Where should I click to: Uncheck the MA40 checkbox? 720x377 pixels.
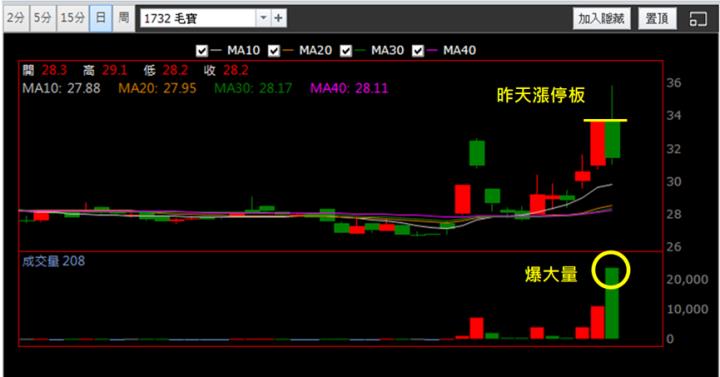(x=417, y=51)
